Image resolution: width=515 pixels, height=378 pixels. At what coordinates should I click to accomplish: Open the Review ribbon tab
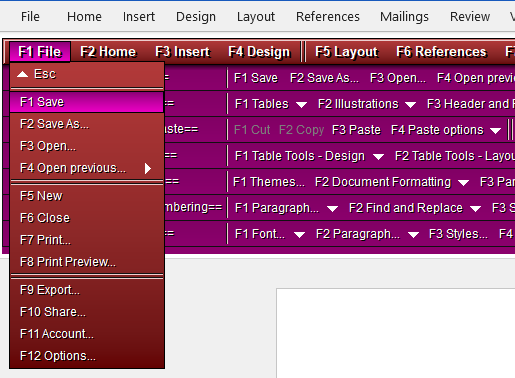[470, 16]
